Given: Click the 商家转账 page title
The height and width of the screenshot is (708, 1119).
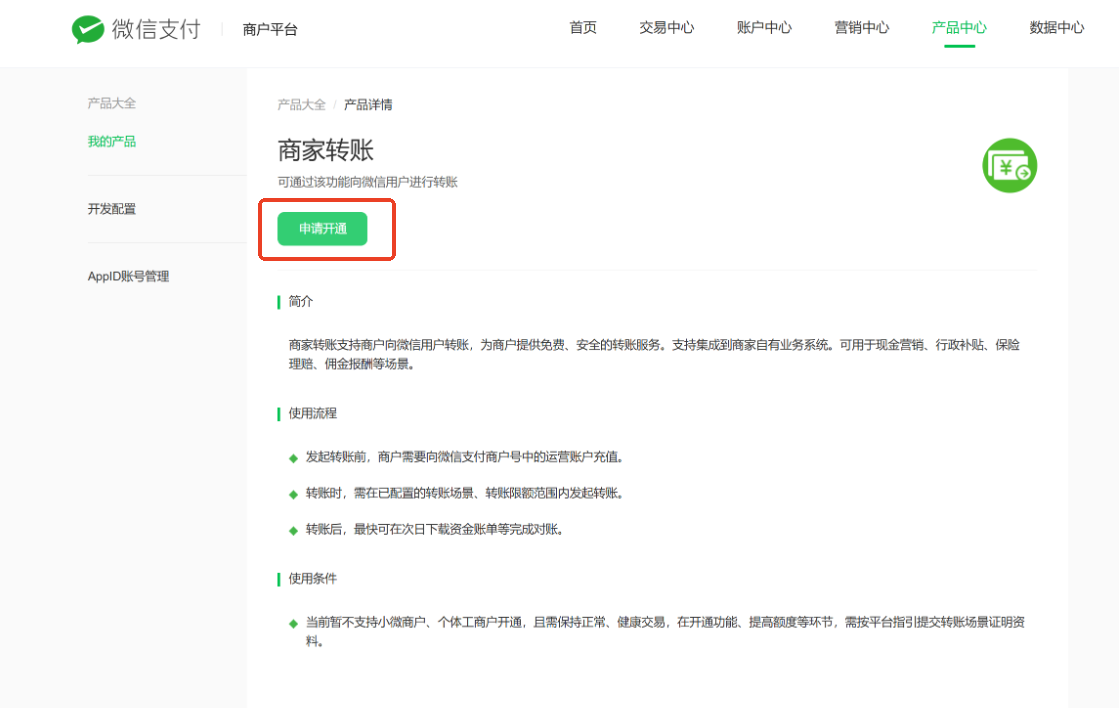Looking at the screenshot, I should [x=325, y=150].
